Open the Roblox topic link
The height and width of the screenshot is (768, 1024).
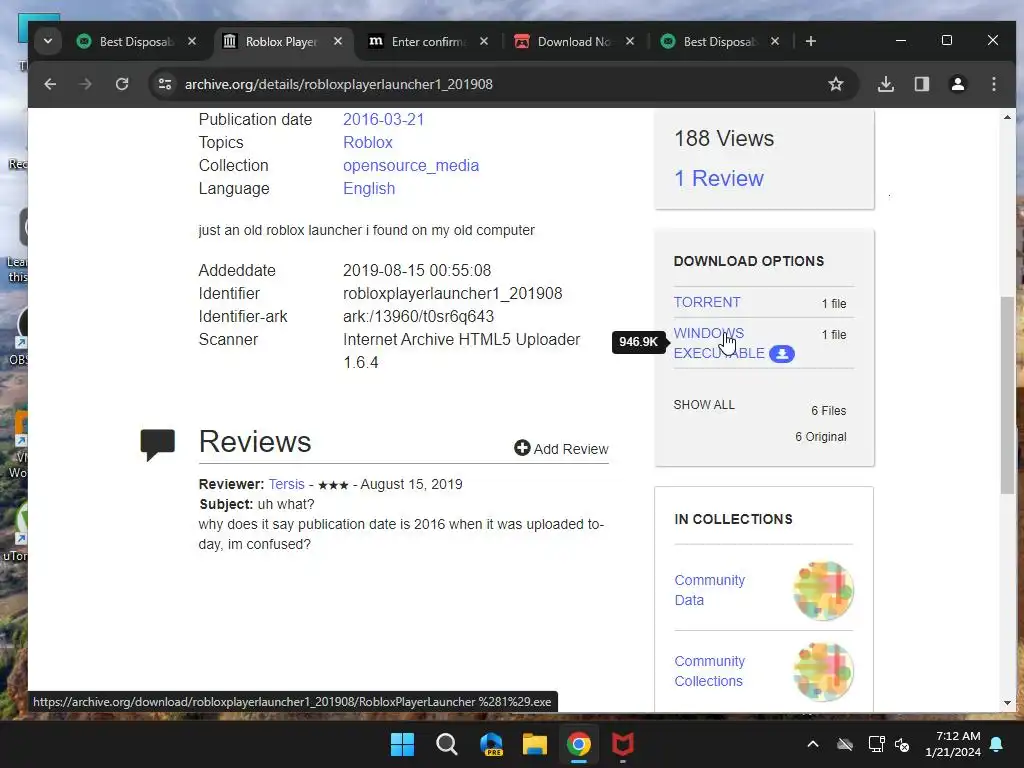point(368,142)
